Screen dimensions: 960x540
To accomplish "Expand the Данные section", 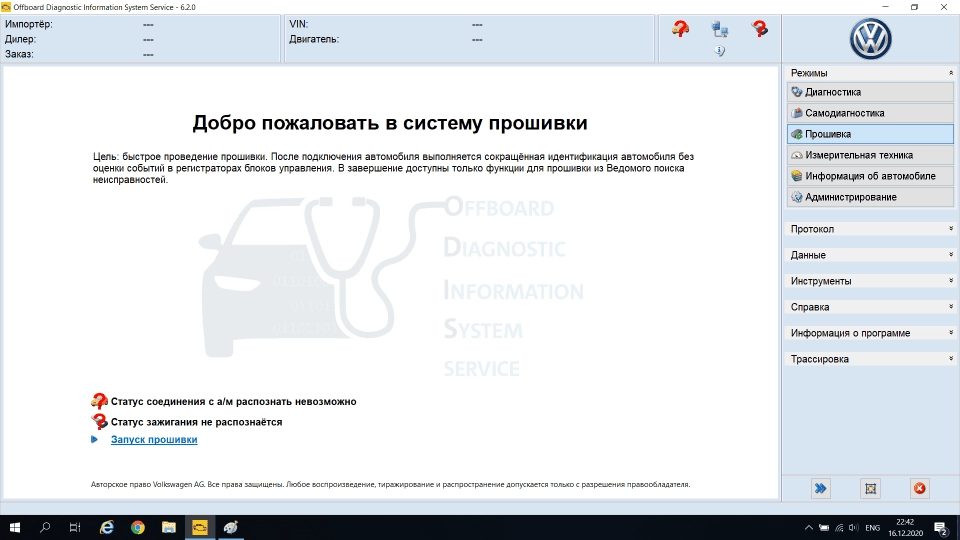I will [870, 255].
